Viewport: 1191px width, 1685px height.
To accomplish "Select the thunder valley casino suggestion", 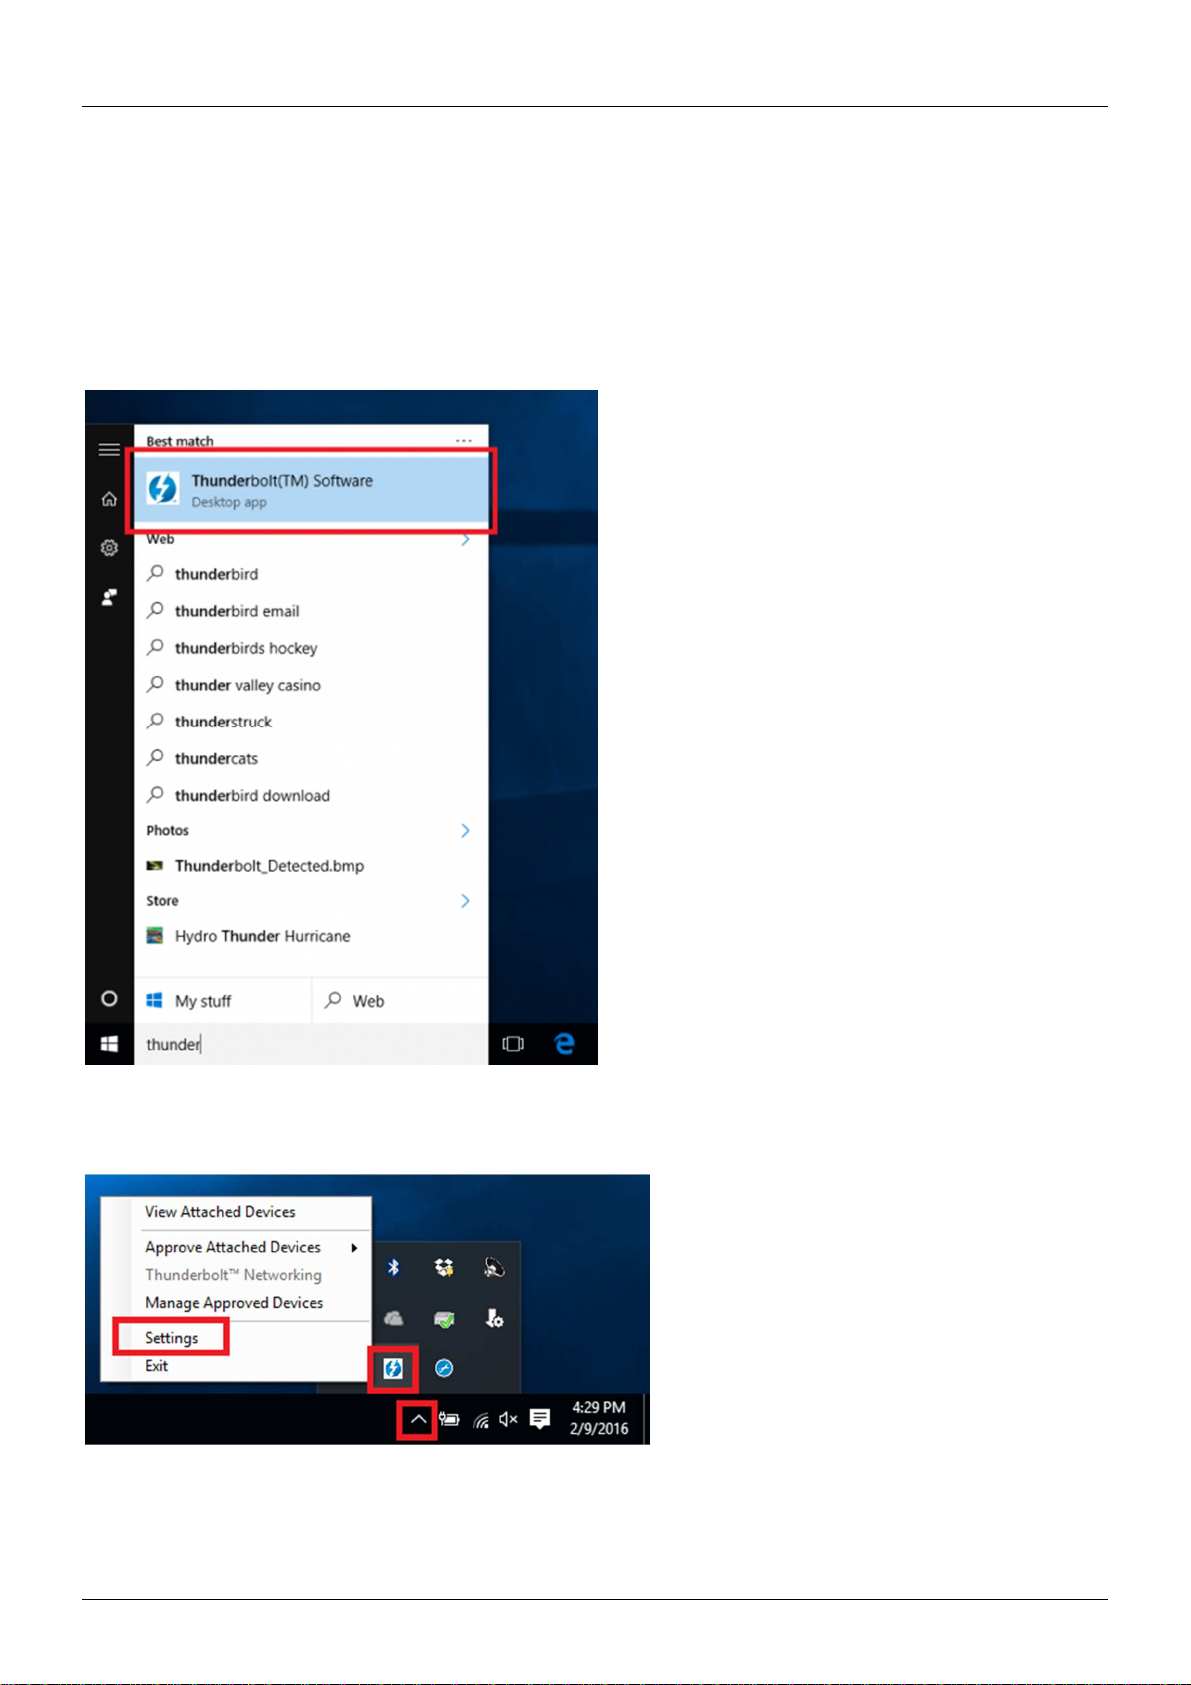I will [311, 685].
